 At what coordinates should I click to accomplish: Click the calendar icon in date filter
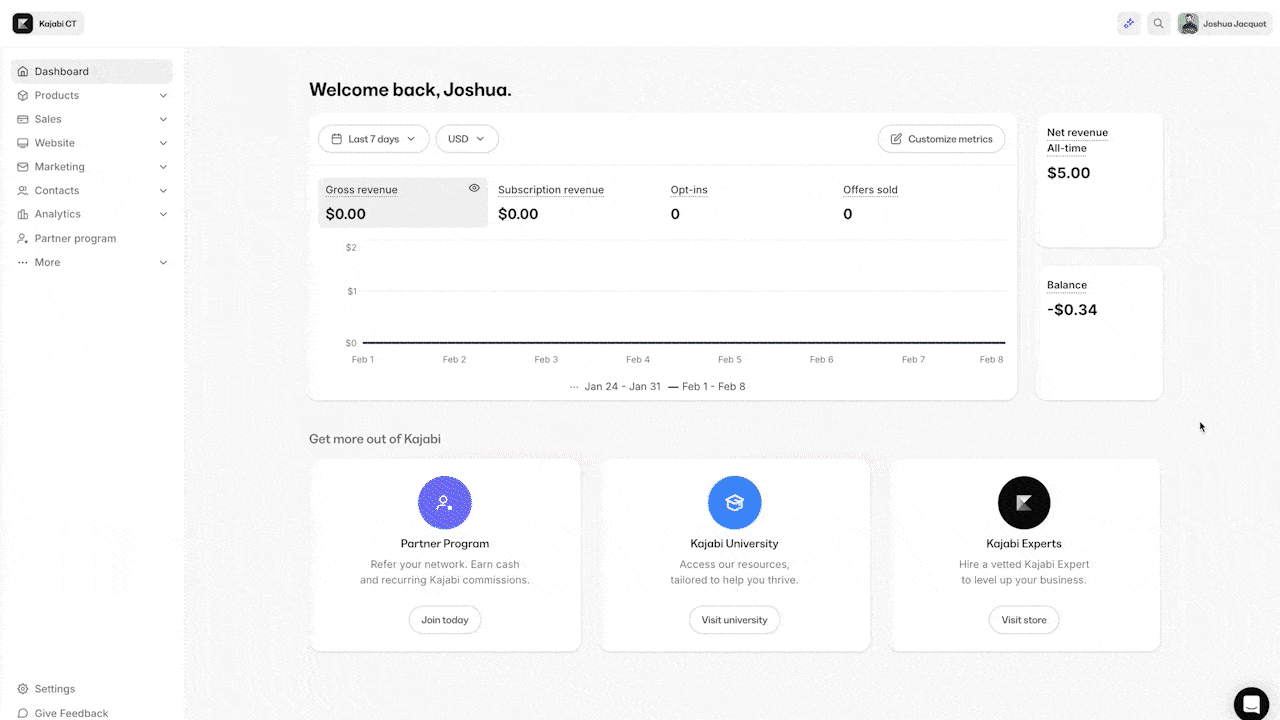click(336, 139)
